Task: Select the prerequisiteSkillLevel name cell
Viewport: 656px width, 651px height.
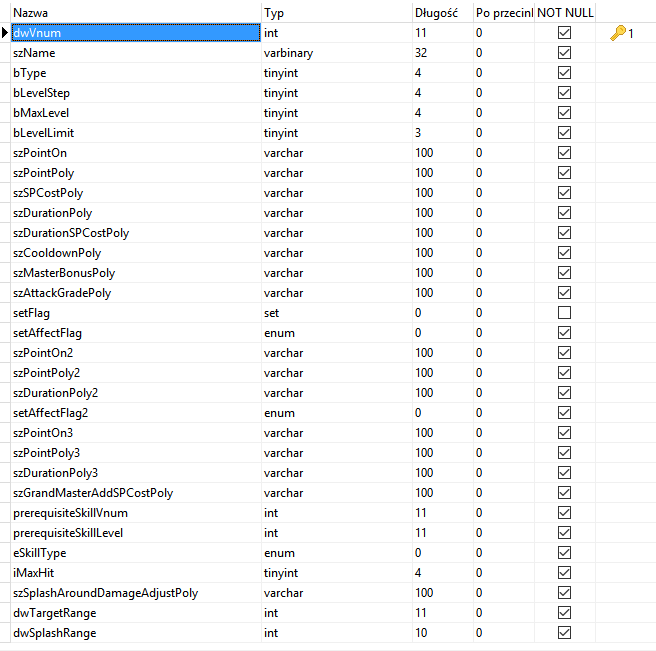Action: 136,533
